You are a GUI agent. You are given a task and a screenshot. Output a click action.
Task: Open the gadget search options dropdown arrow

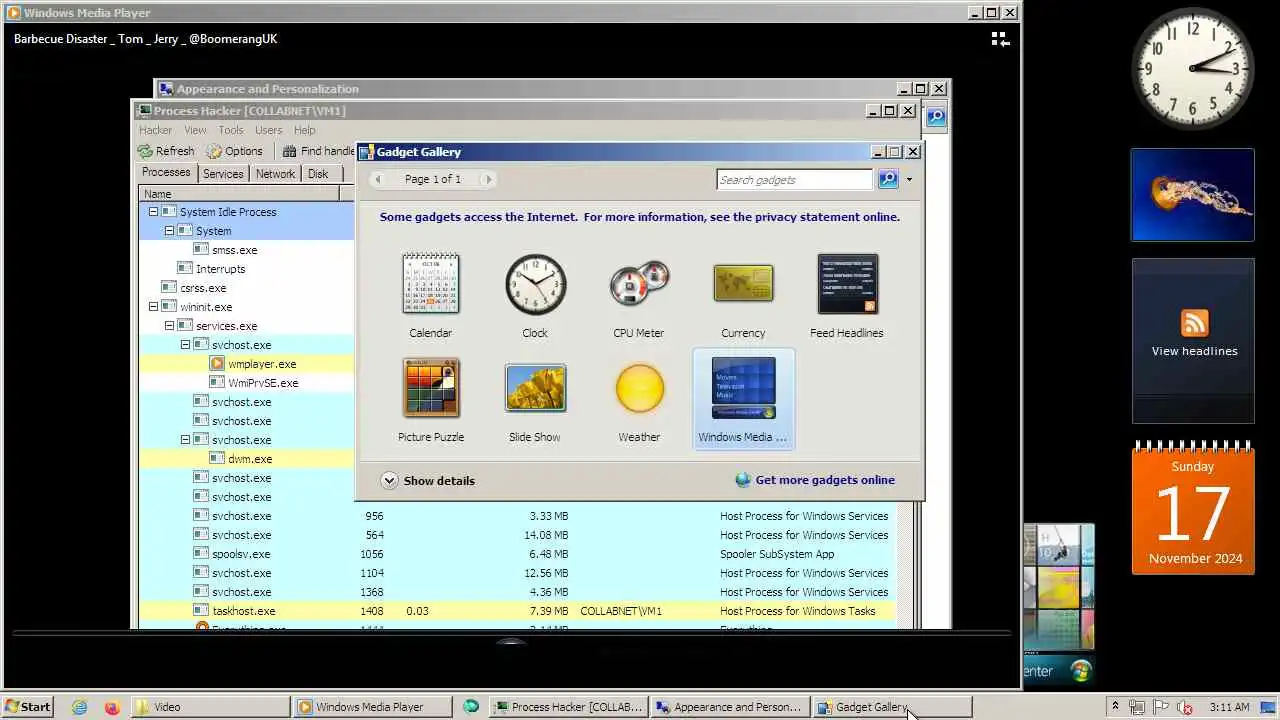click(x=909, y=180)
